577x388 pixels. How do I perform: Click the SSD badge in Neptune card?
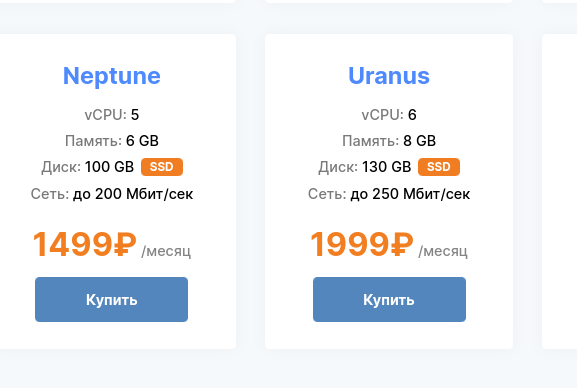pos(162,167)
